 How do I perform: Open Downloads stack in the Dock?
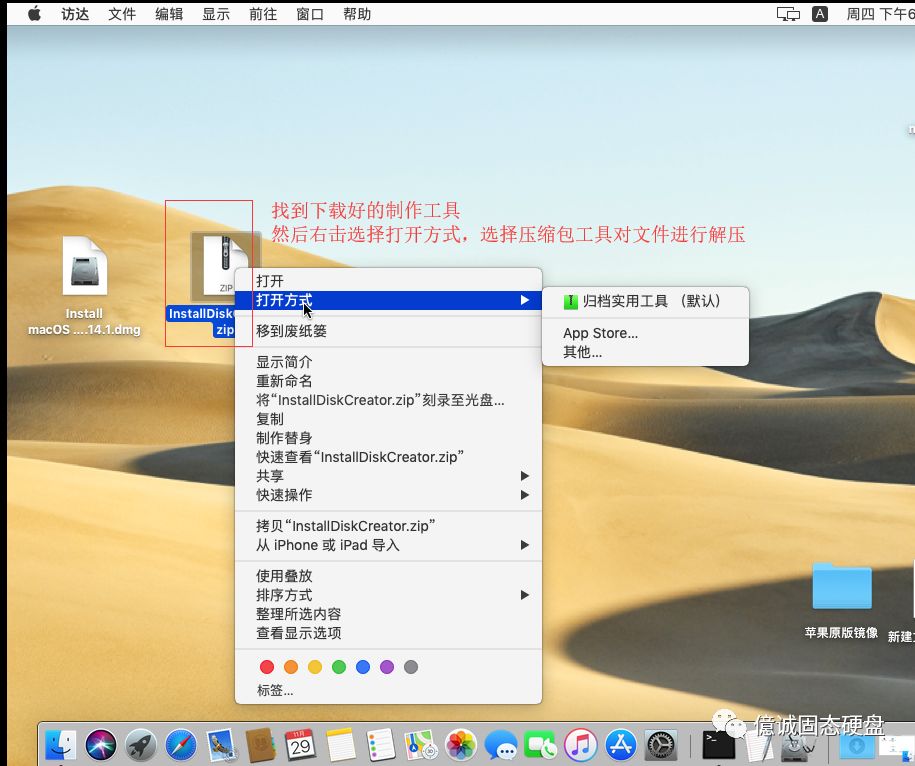pos(856,745)
